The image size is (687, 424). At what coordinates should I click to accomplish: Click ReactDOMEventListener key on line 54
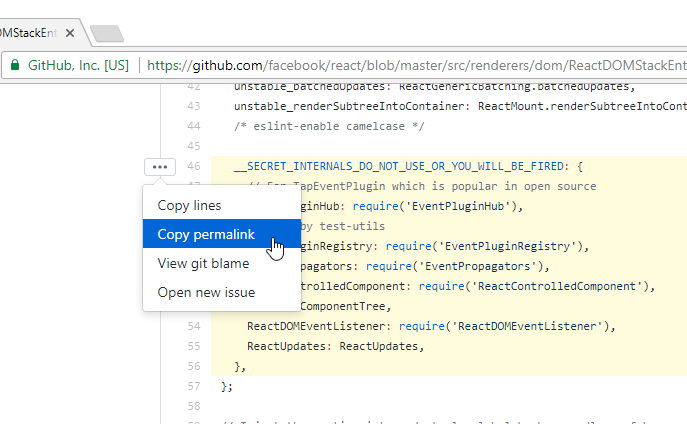pos(316,326)
